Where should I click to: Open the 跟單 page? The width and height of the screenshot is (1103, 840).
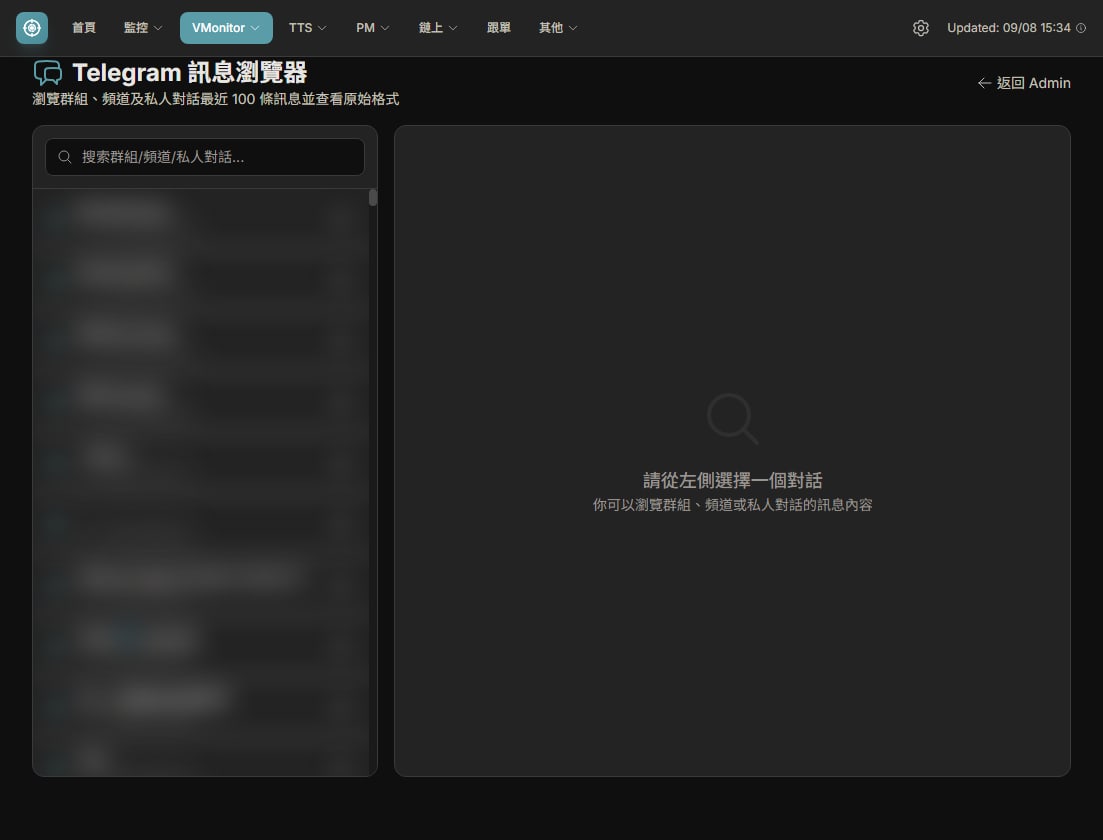click(x=499, y=28)
